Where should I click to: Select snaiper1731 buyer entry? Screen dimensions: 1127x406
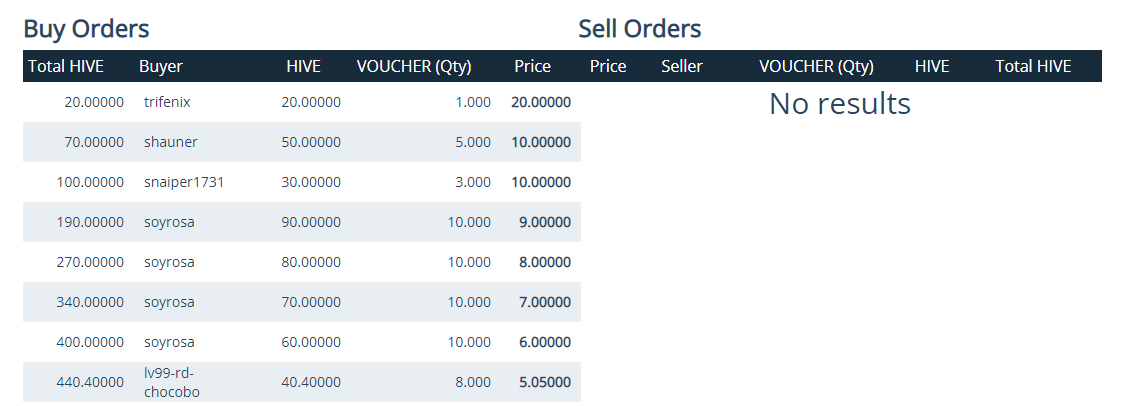pyautogui.click(x=184, y=183)
